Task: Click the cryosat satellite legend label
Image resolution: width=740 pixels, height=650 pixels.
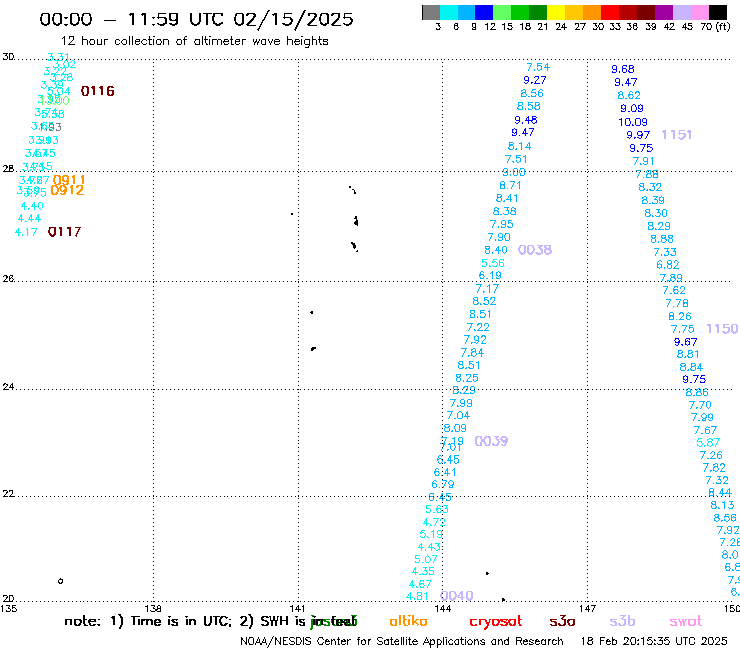Action: pos(496,622)
